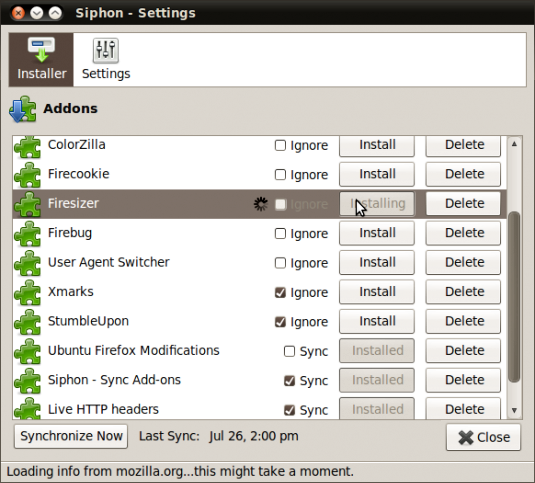535x483 pixels.
Task: Disable Sync for Live HTTP headers
Action: [289, 410]
